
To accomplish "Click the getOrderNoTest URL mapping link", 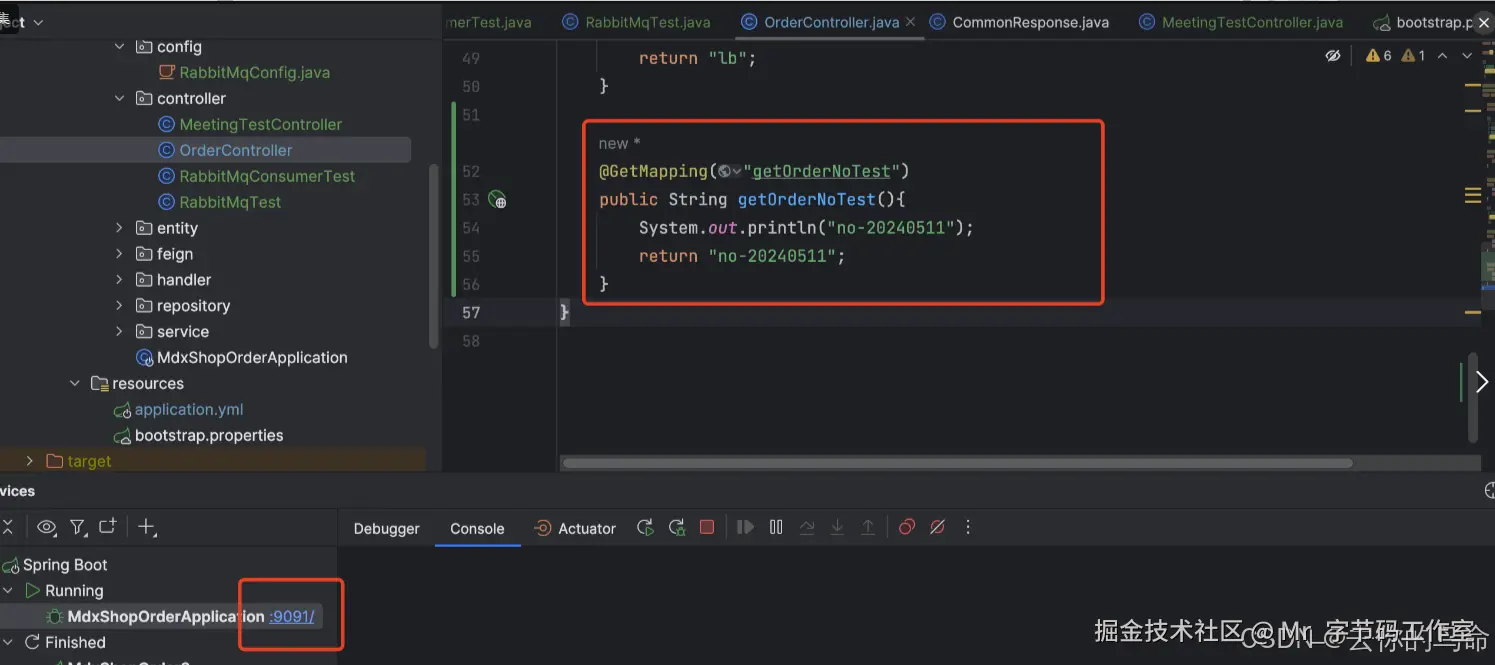I will click(821, 171).
